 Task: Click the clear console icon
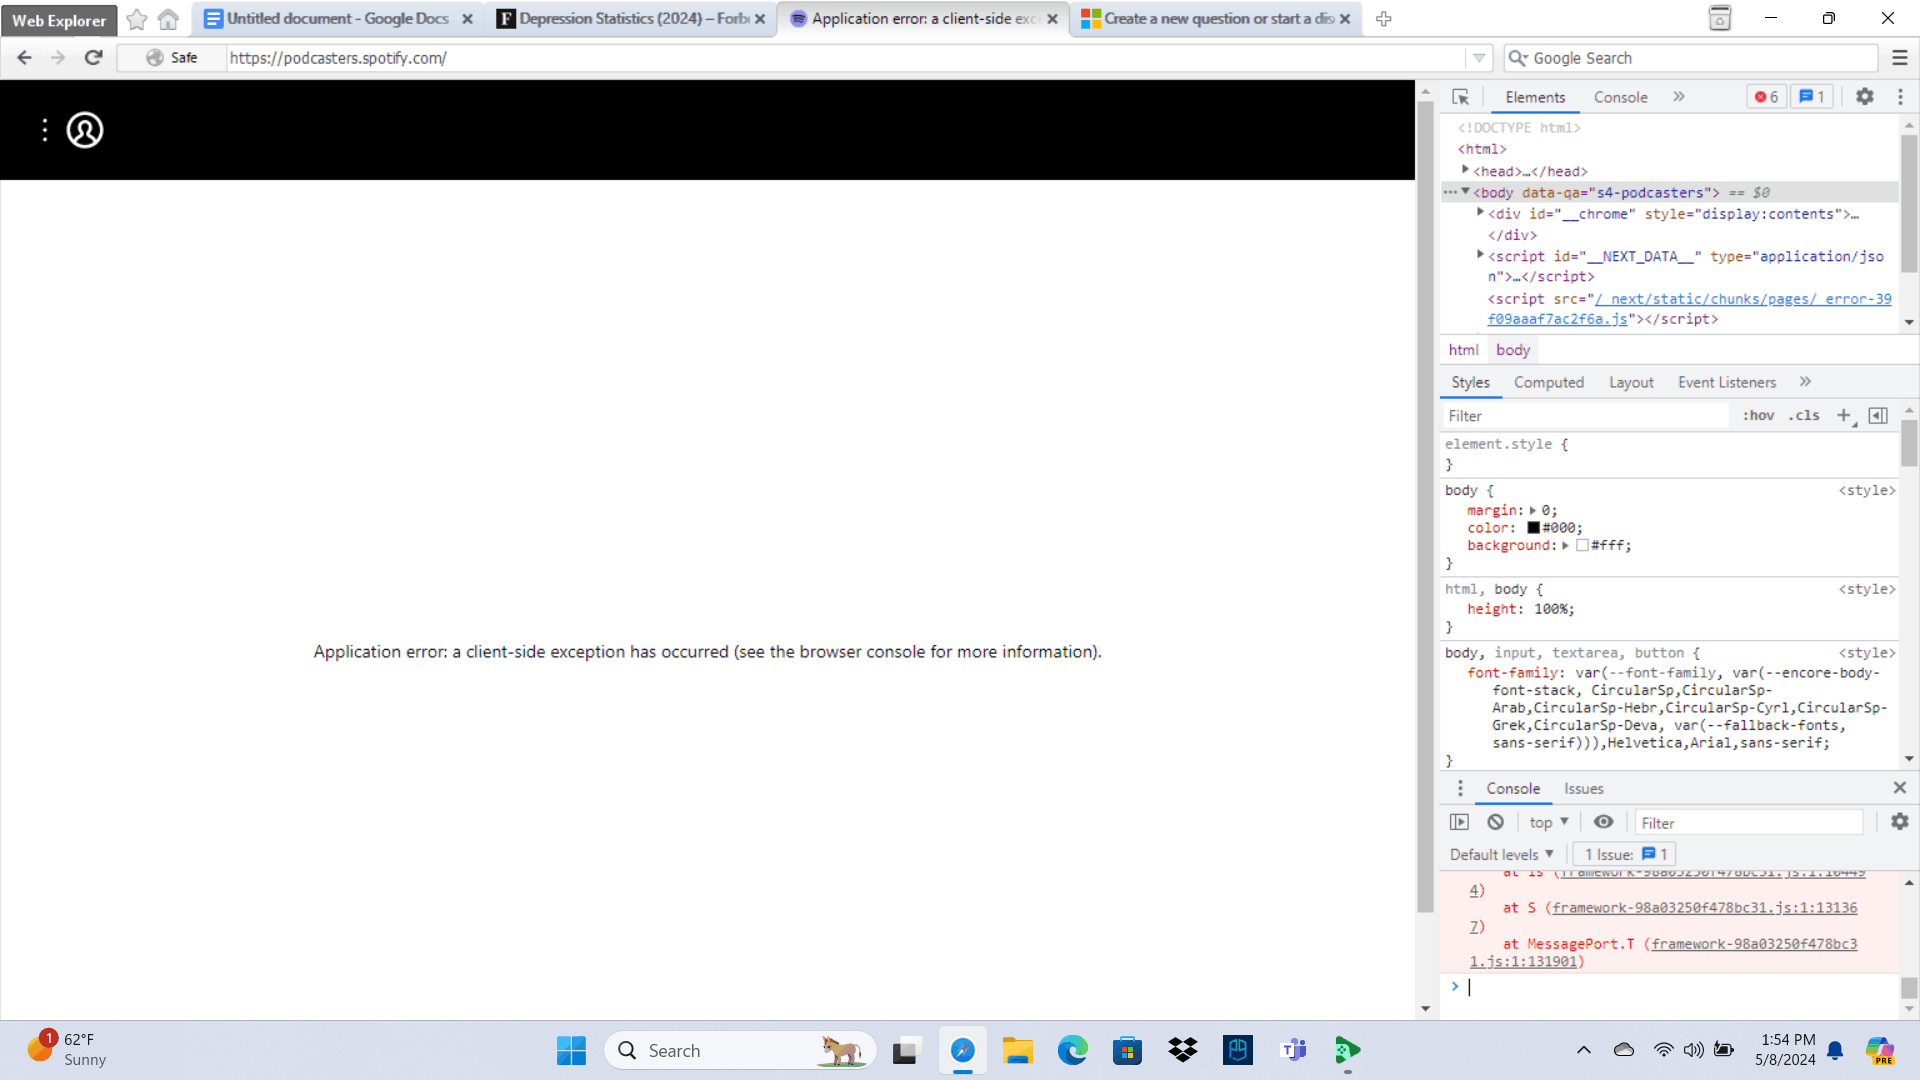click(1495, 822)
